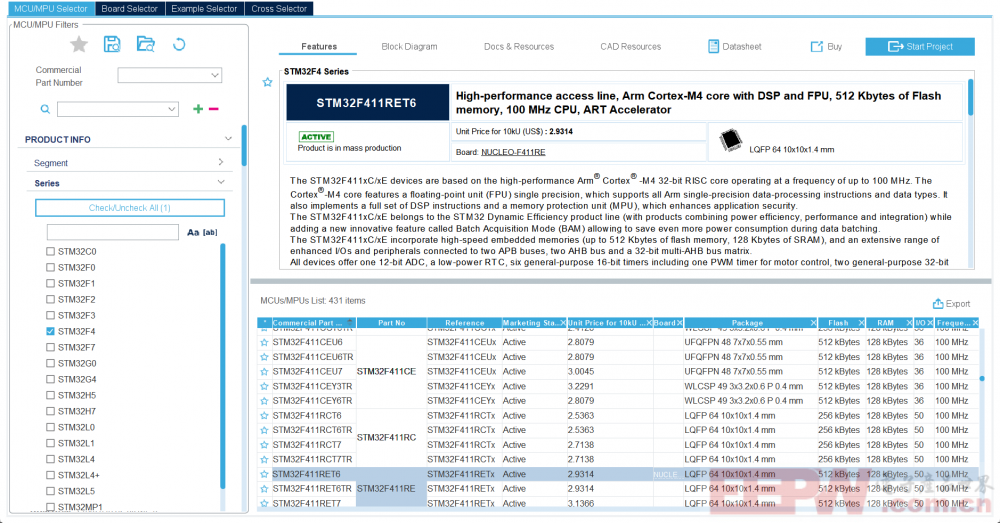
Task: Star the STM32F411RET7 row
Action: click(x=264, y=504)
